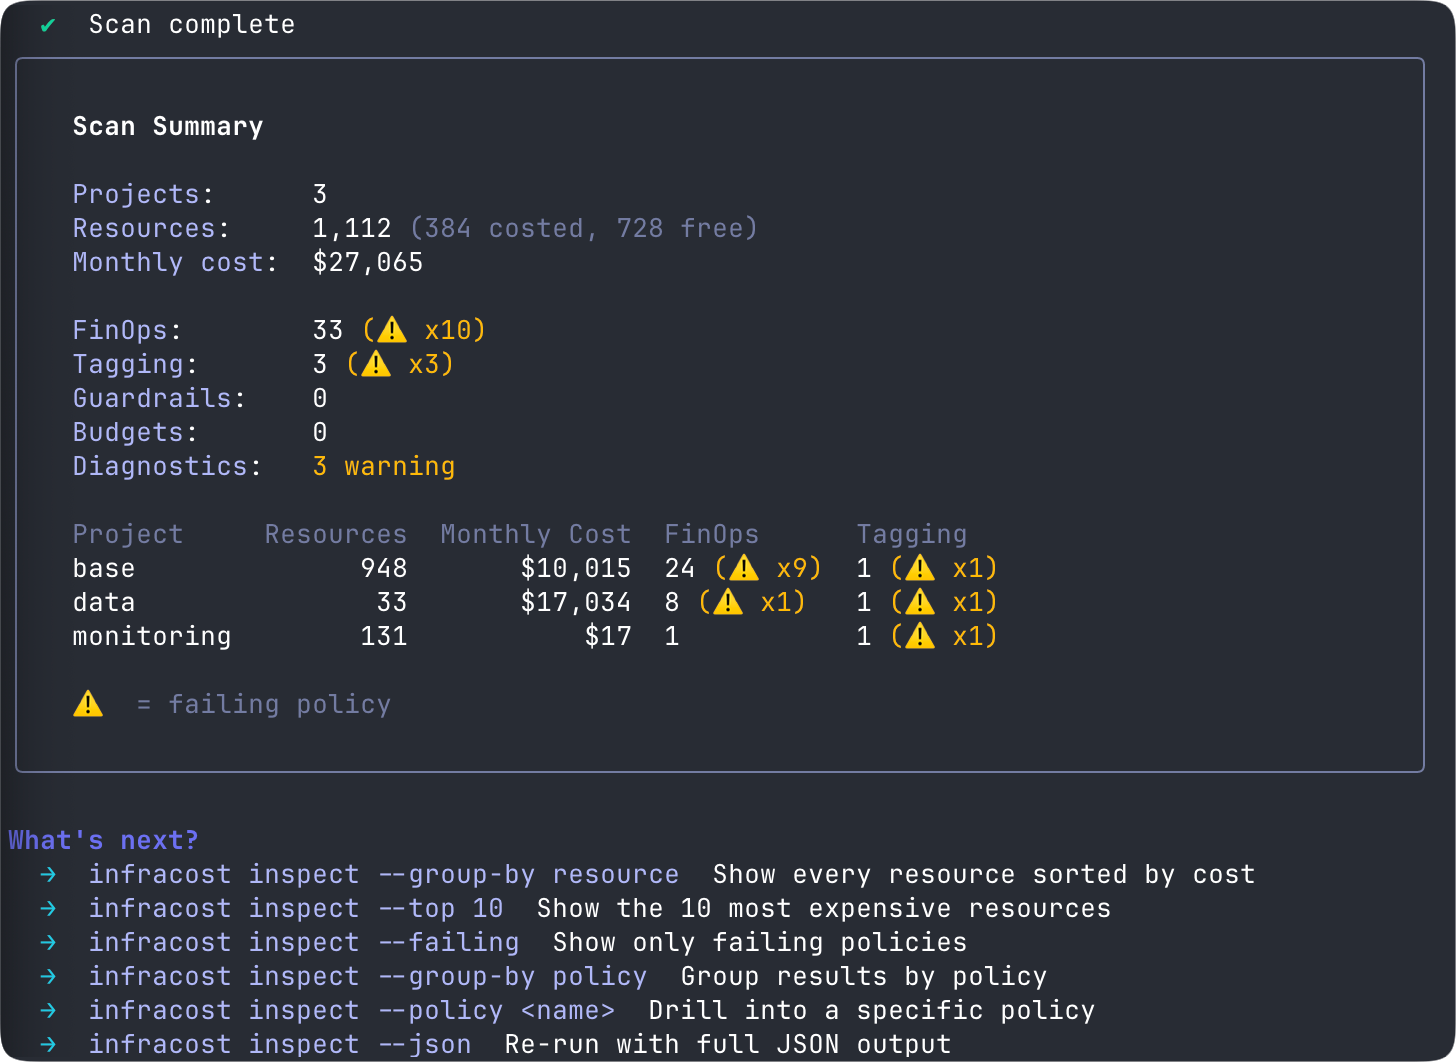
Task: Click the 'Guardrails:' label
Action: [160, 398]
